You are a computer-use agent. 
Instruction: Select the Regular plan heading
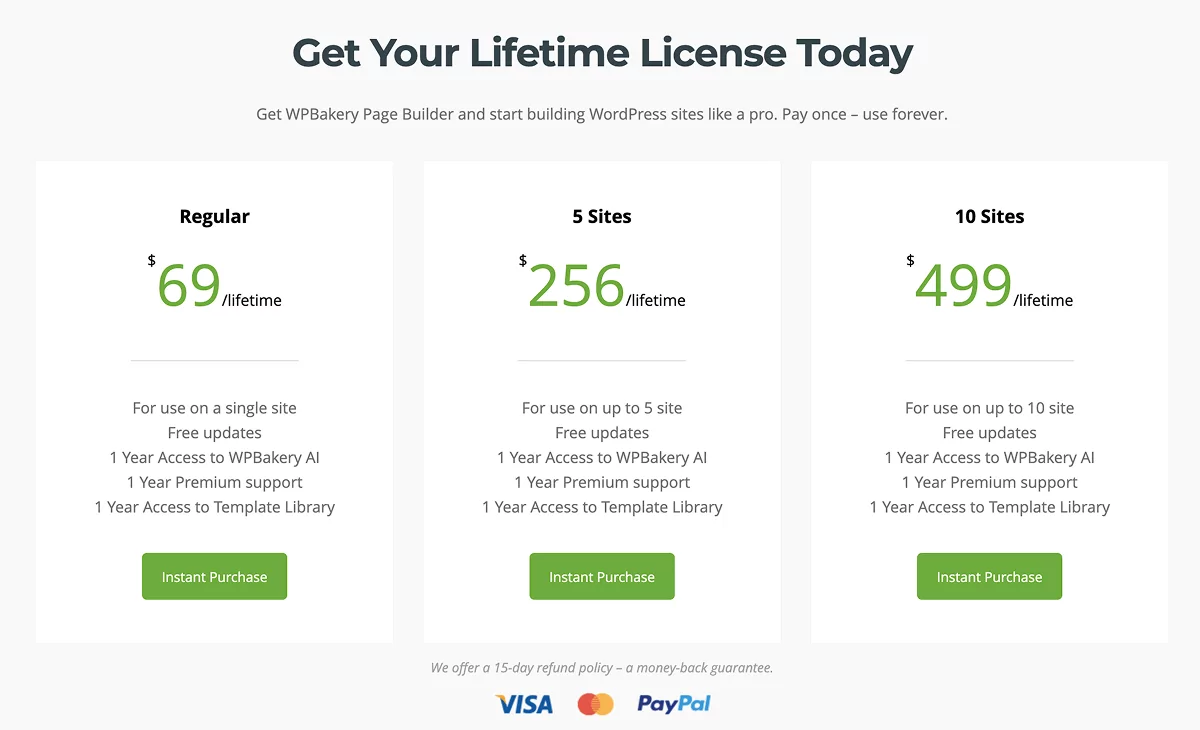coord(214,216)
